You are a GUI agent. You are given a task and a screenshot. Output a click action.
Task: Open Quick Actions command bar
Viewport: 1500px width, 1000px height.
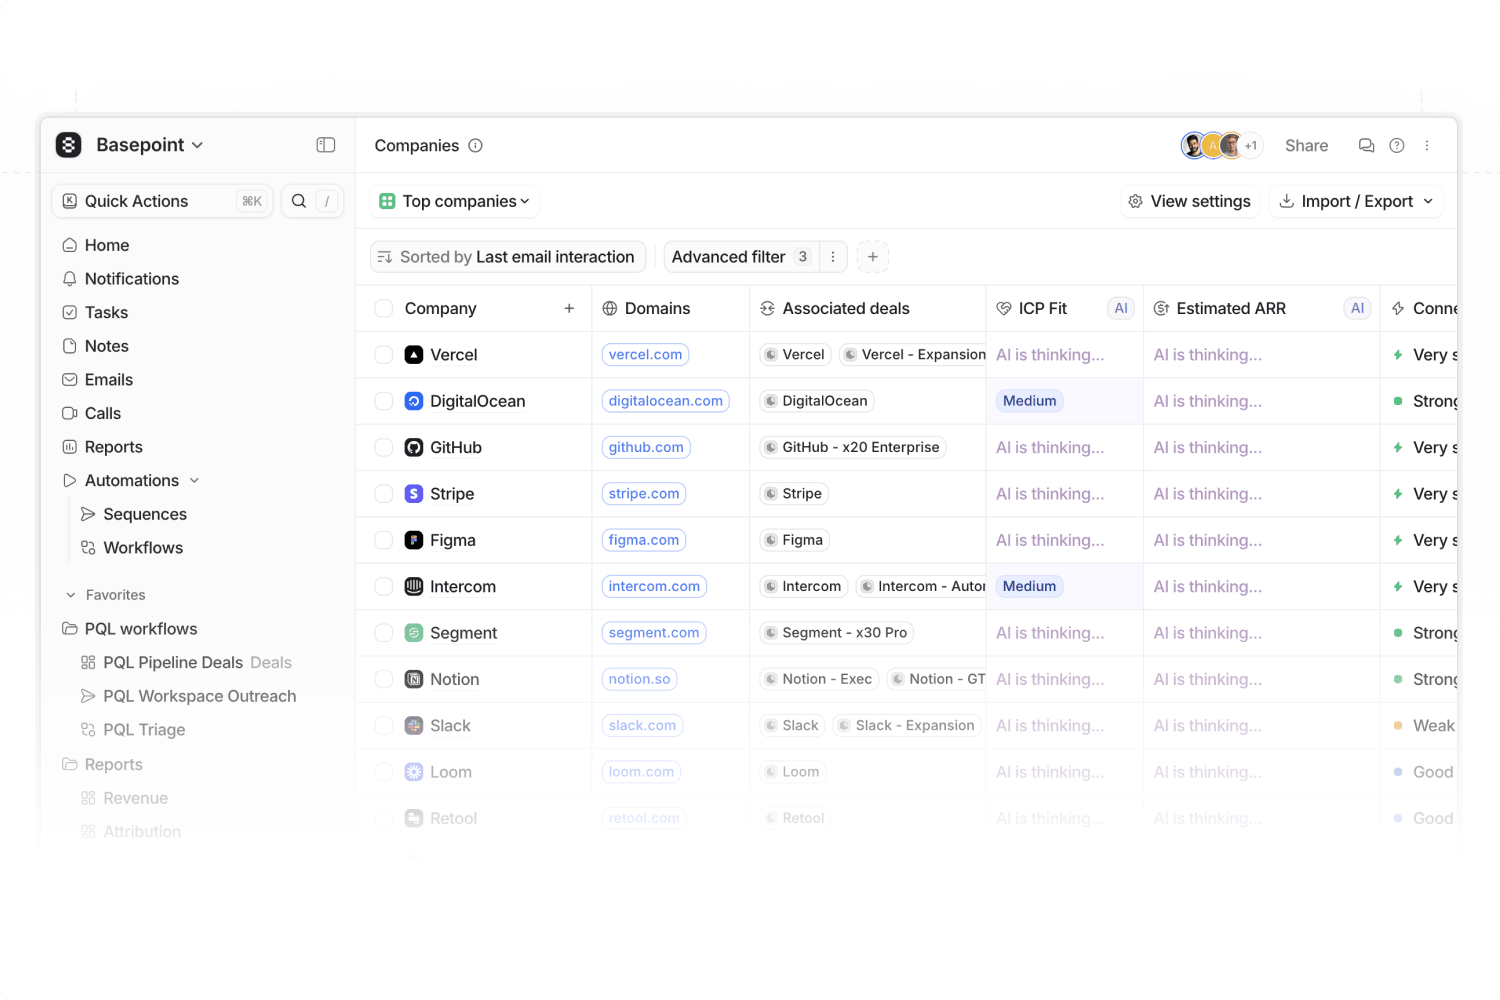[162, 201]
